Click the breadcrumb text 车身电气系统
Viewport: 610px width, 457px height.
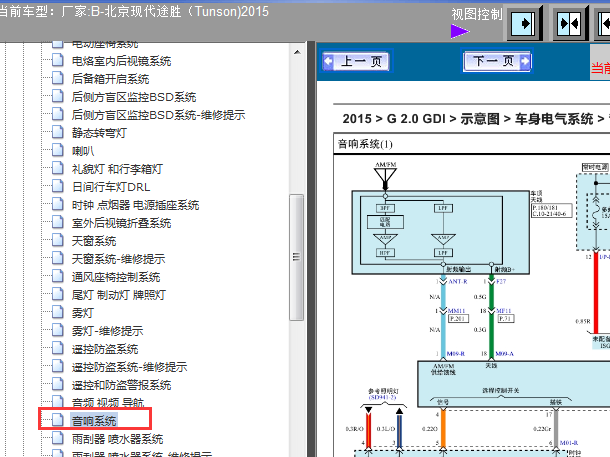(x=554, y=119)
